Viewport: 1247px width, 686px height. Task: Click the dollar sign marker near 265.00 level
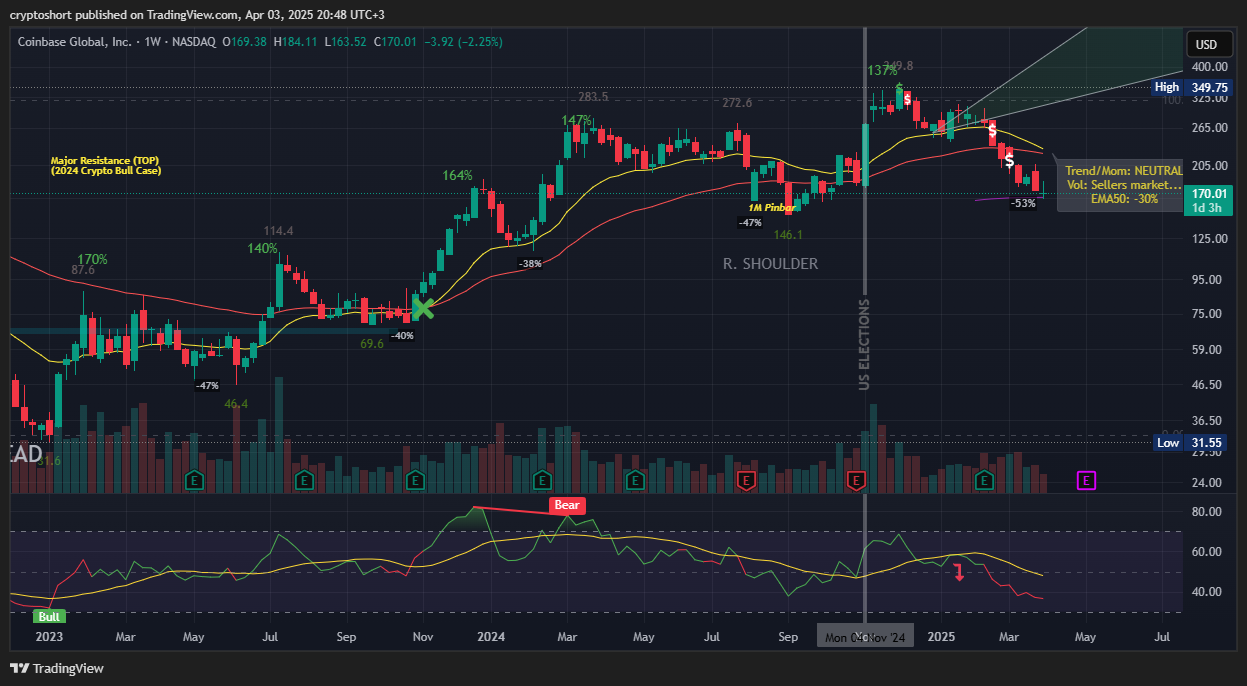pyautogui.click(x=992, y=130)
